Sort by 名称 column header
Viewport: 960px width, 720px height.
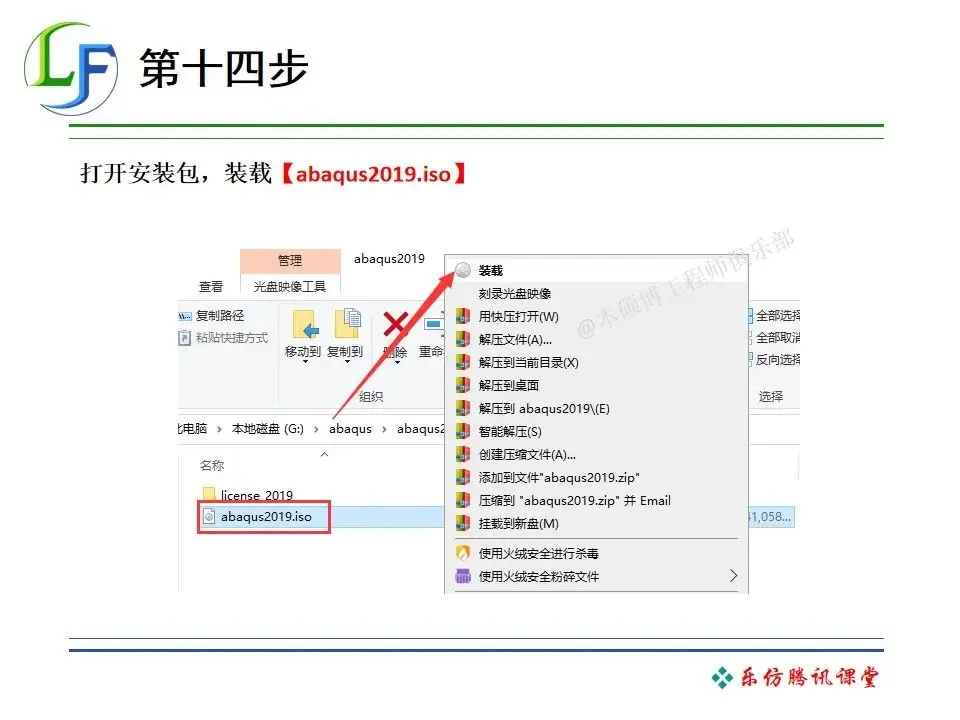pyautogui.click(x=212, y=465)
